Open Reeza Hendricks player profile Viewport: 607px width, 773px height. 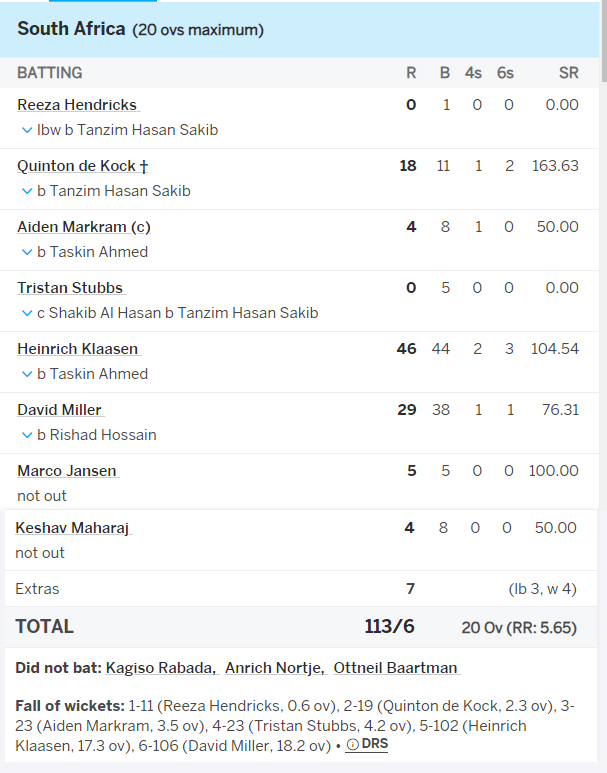(77, 105)
